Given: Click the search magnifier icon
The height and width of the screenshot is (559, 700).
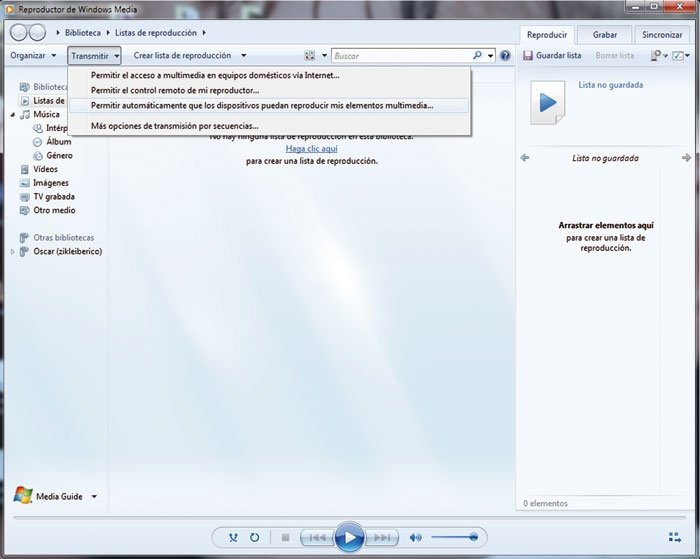Looking at the screenshot, I should click(x=477, y=55).
